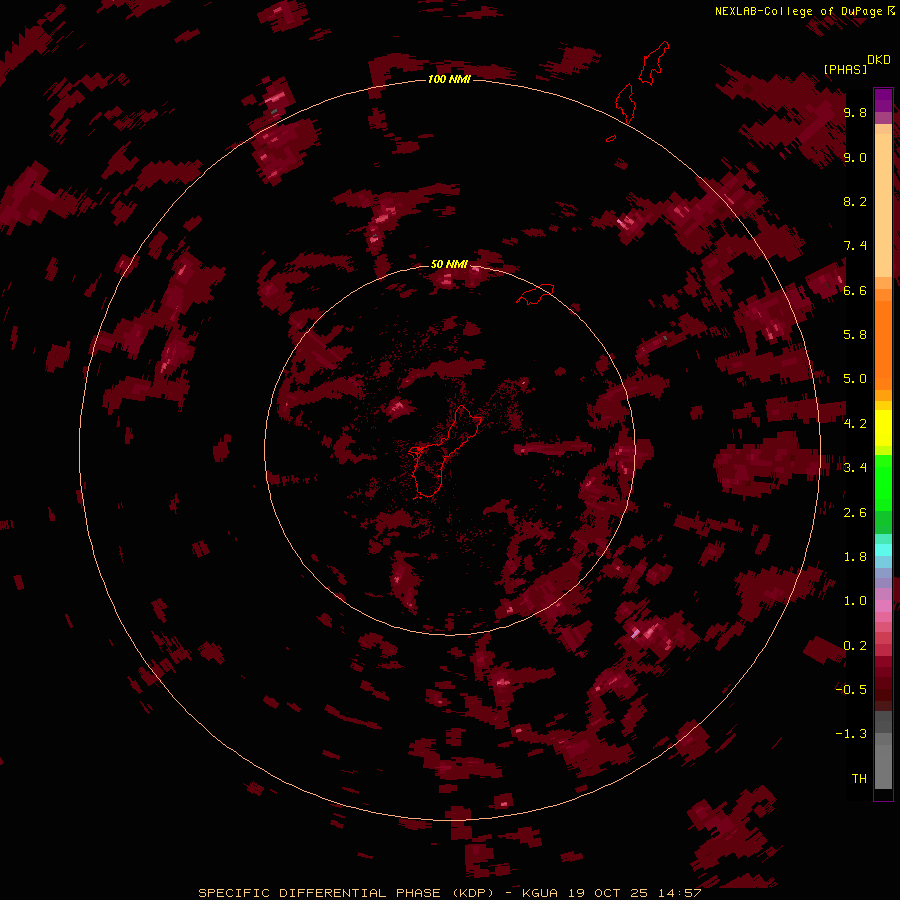900x900 pixels.
Task: Click the small island outline on the 50 NMI ring
Action: (535, 293)
